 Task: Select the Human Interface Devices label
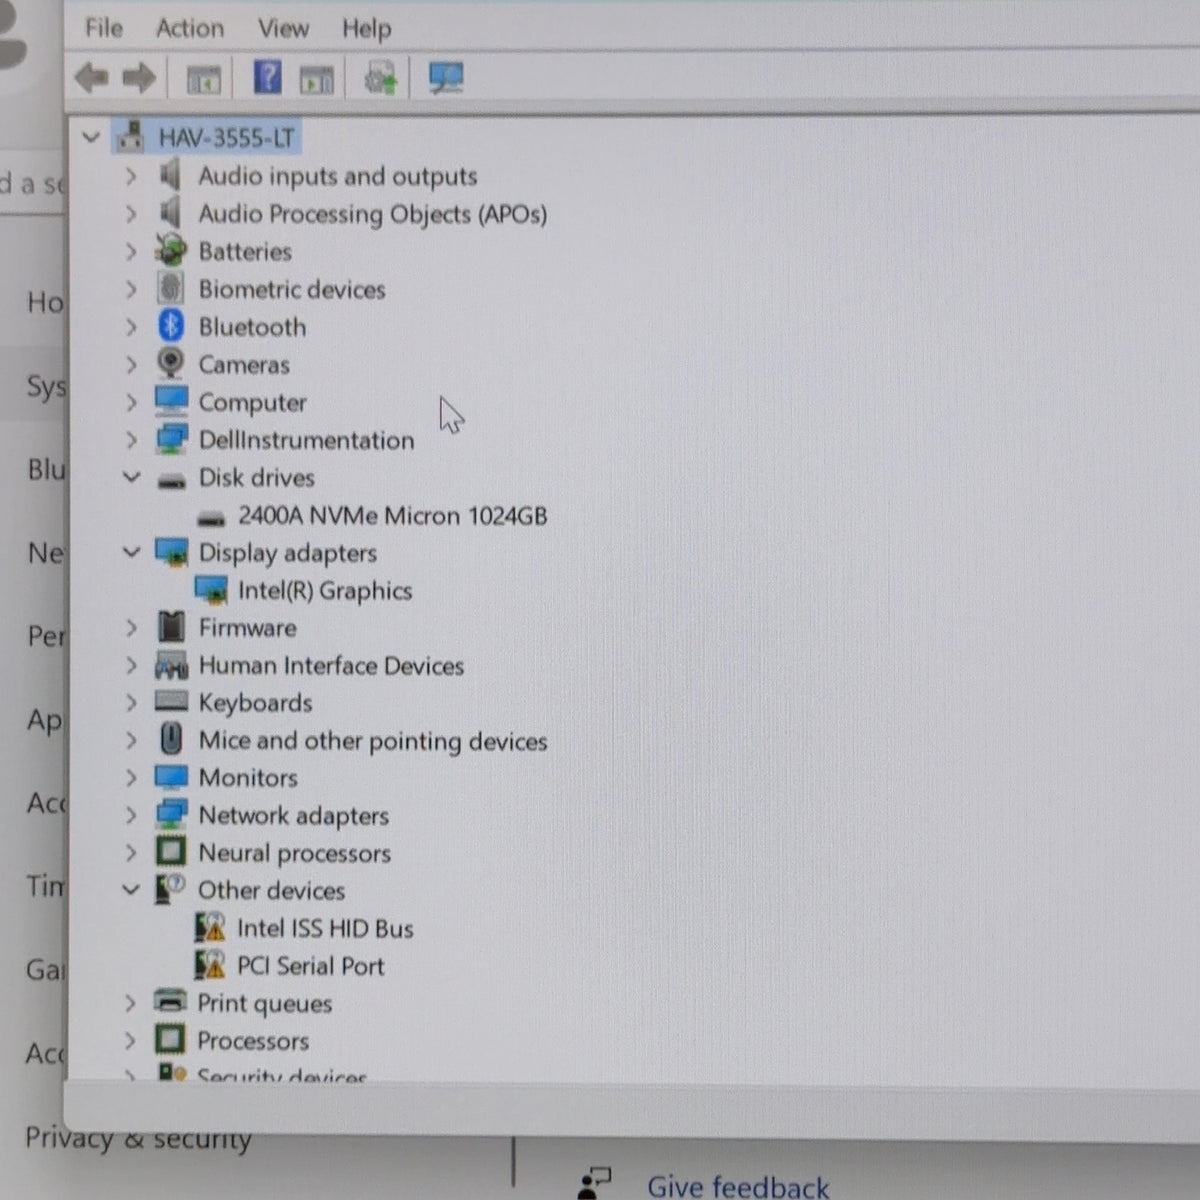pos(331,666)
